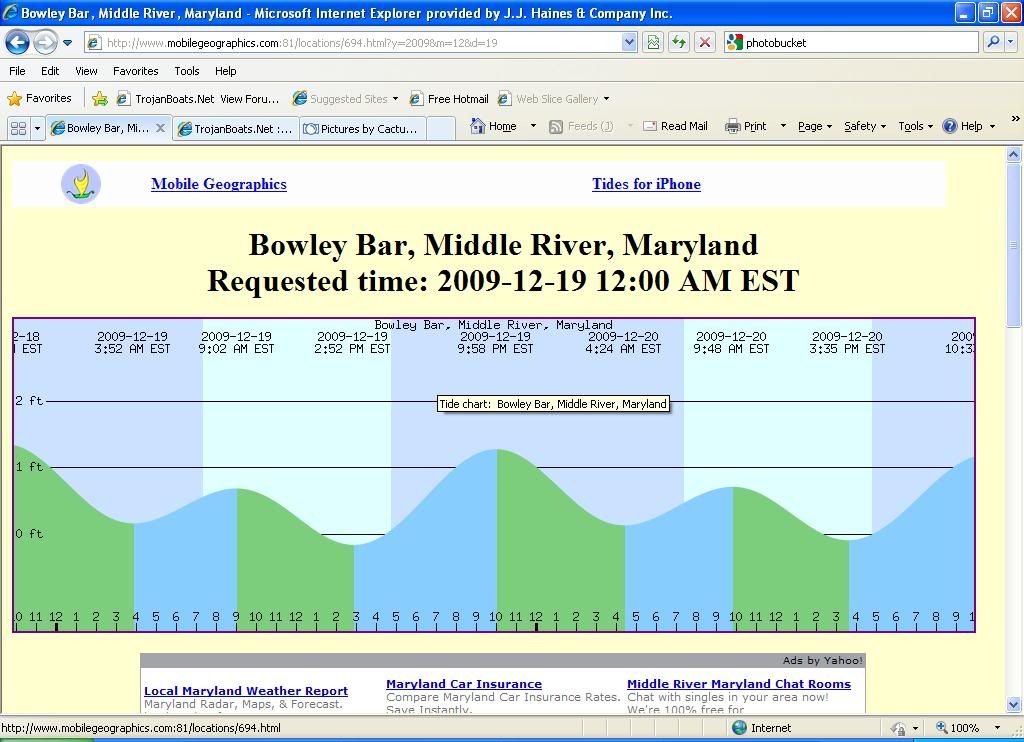Open TrojanBoats.Net View Forum favorite link
The image size is (1024, 742).
(x=198, y=99)
